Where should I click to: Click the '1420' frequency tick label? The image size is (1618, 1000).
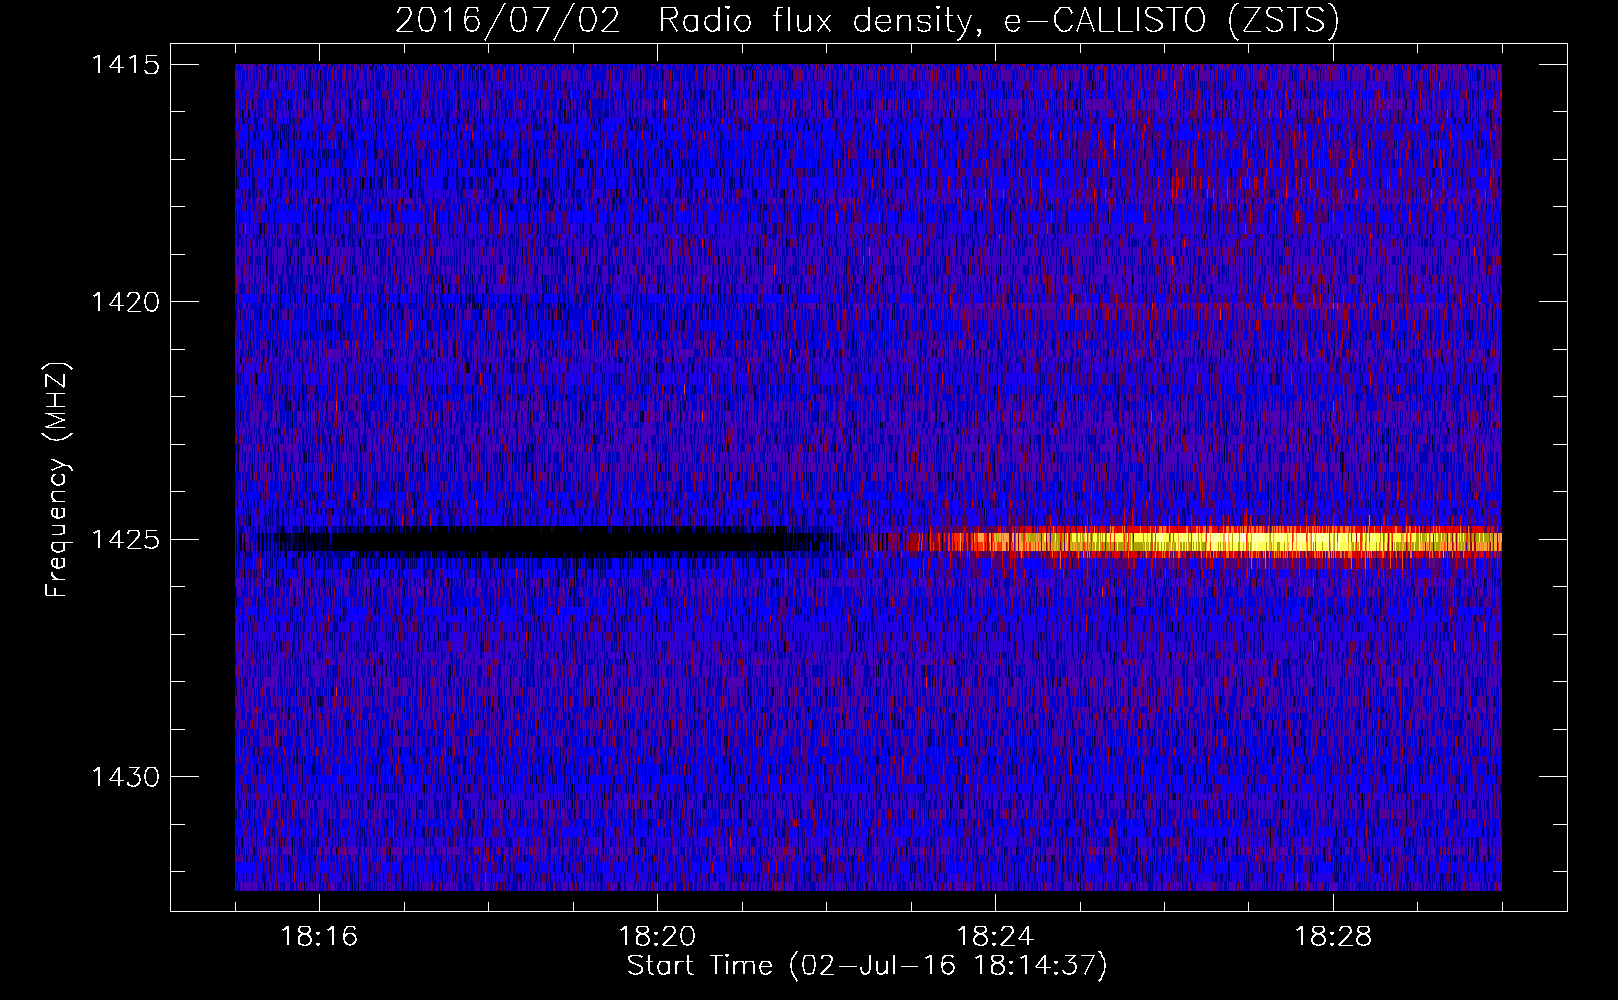click(125, 302)
